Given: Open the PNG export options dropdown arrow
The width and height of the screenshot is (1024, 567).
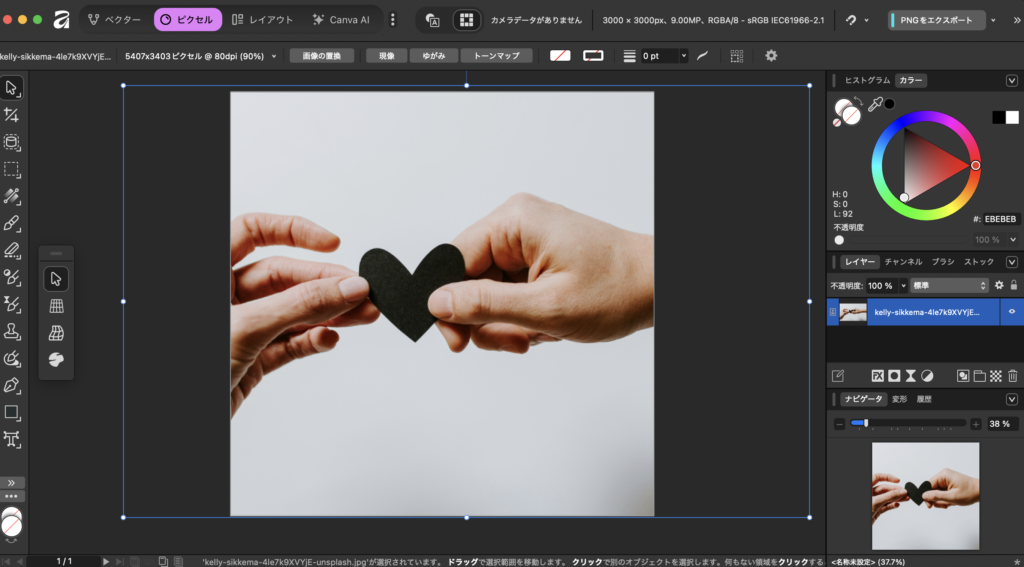Looking at the screenshot, I should [993, 20].
